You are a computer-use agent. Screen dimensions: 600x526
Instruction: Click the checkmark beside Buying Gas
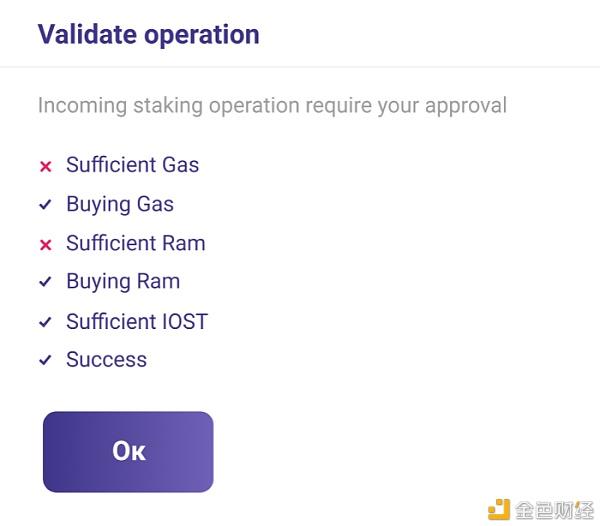[x=45, y=205]
